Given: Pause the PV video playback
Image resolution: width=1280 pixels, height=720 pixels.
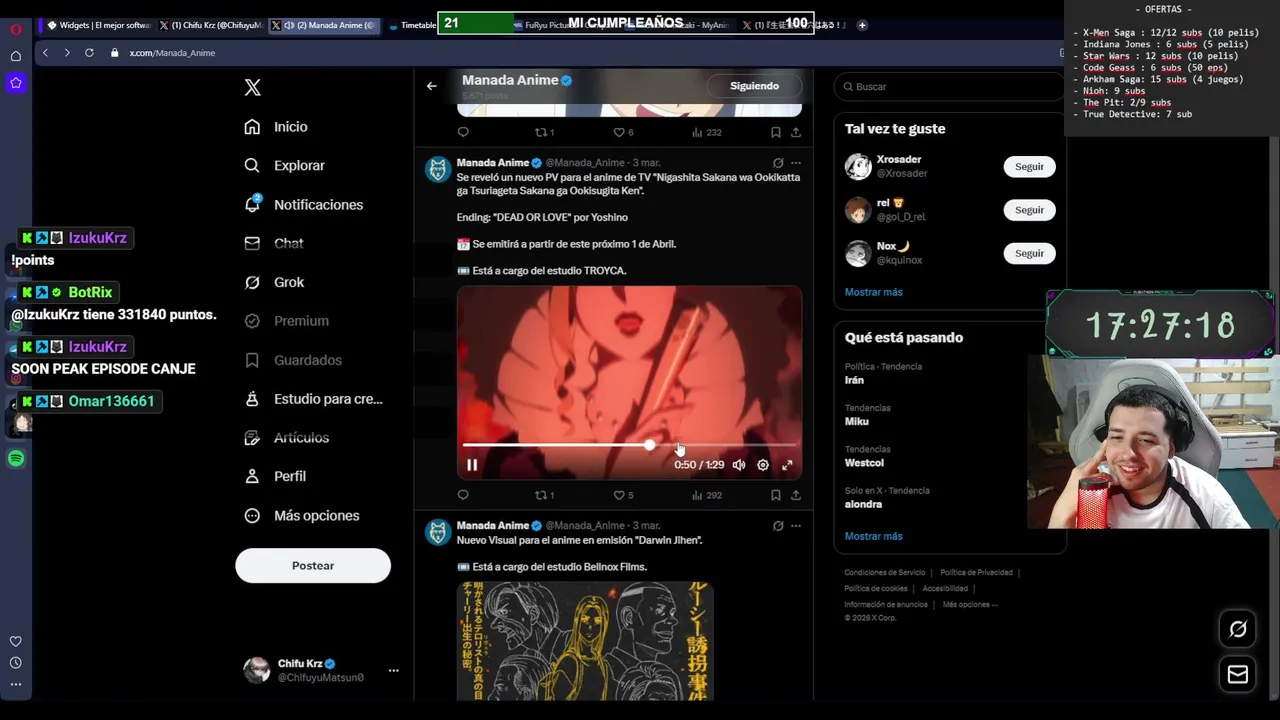Looking at the screenshot, I should (472, 465).
